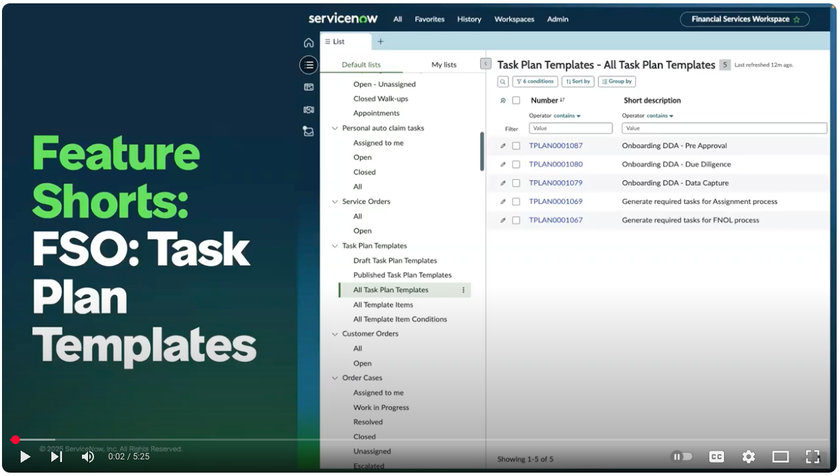This screenshot has height=476, width=840.
Task: Open the All menu
Action: (x=398, y=19)
